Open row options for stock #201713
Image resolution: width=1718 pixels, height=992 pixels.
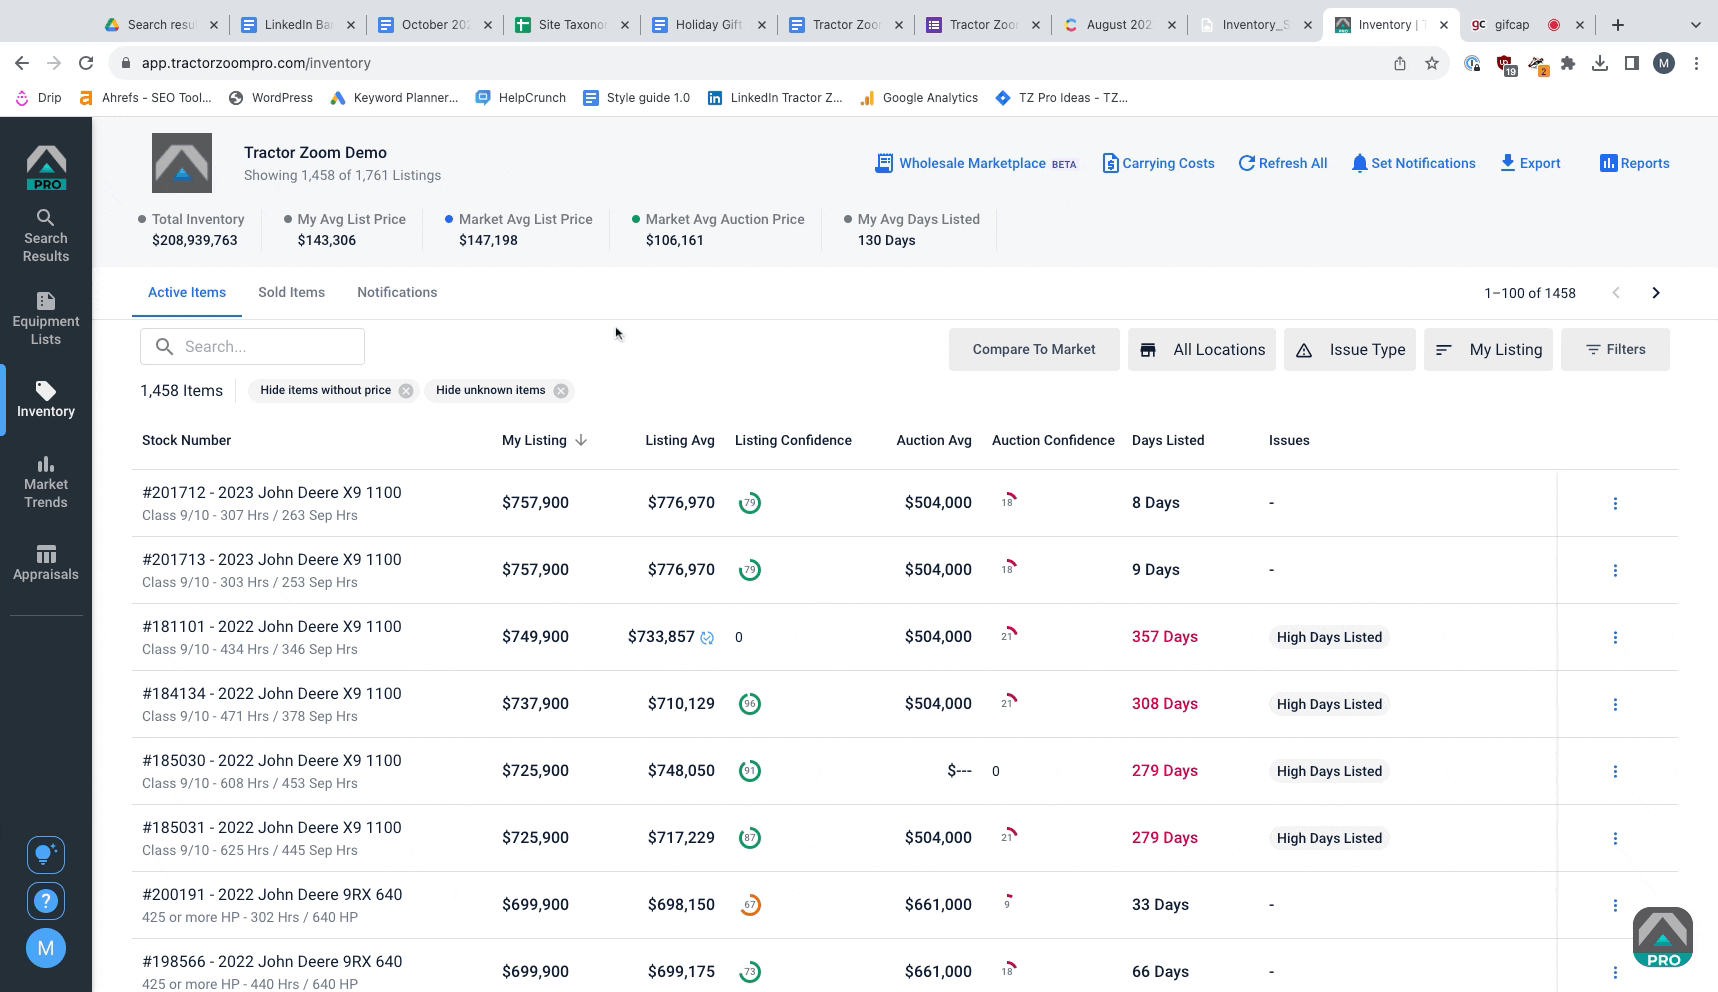click(x=1615, y=570)
